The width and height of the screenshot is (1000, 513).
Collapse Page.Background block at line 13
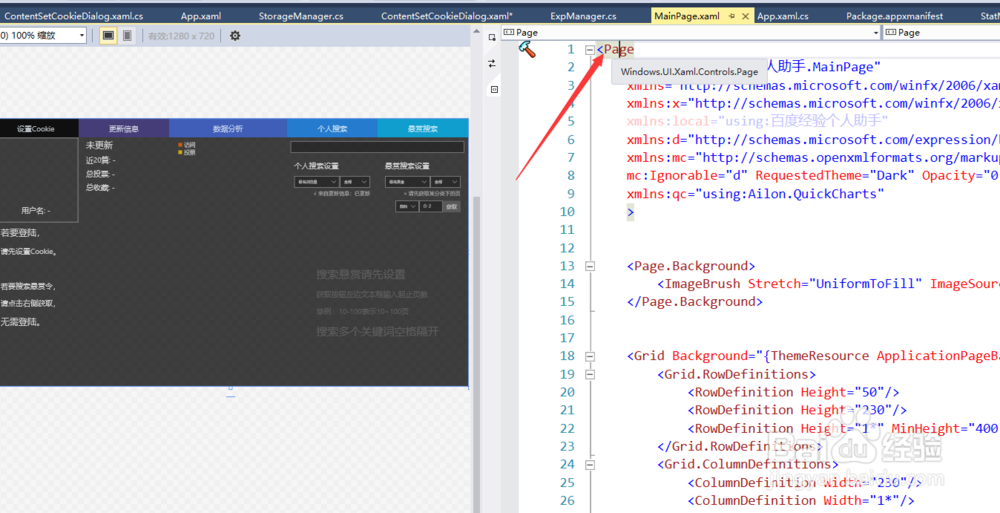point(590,266)
